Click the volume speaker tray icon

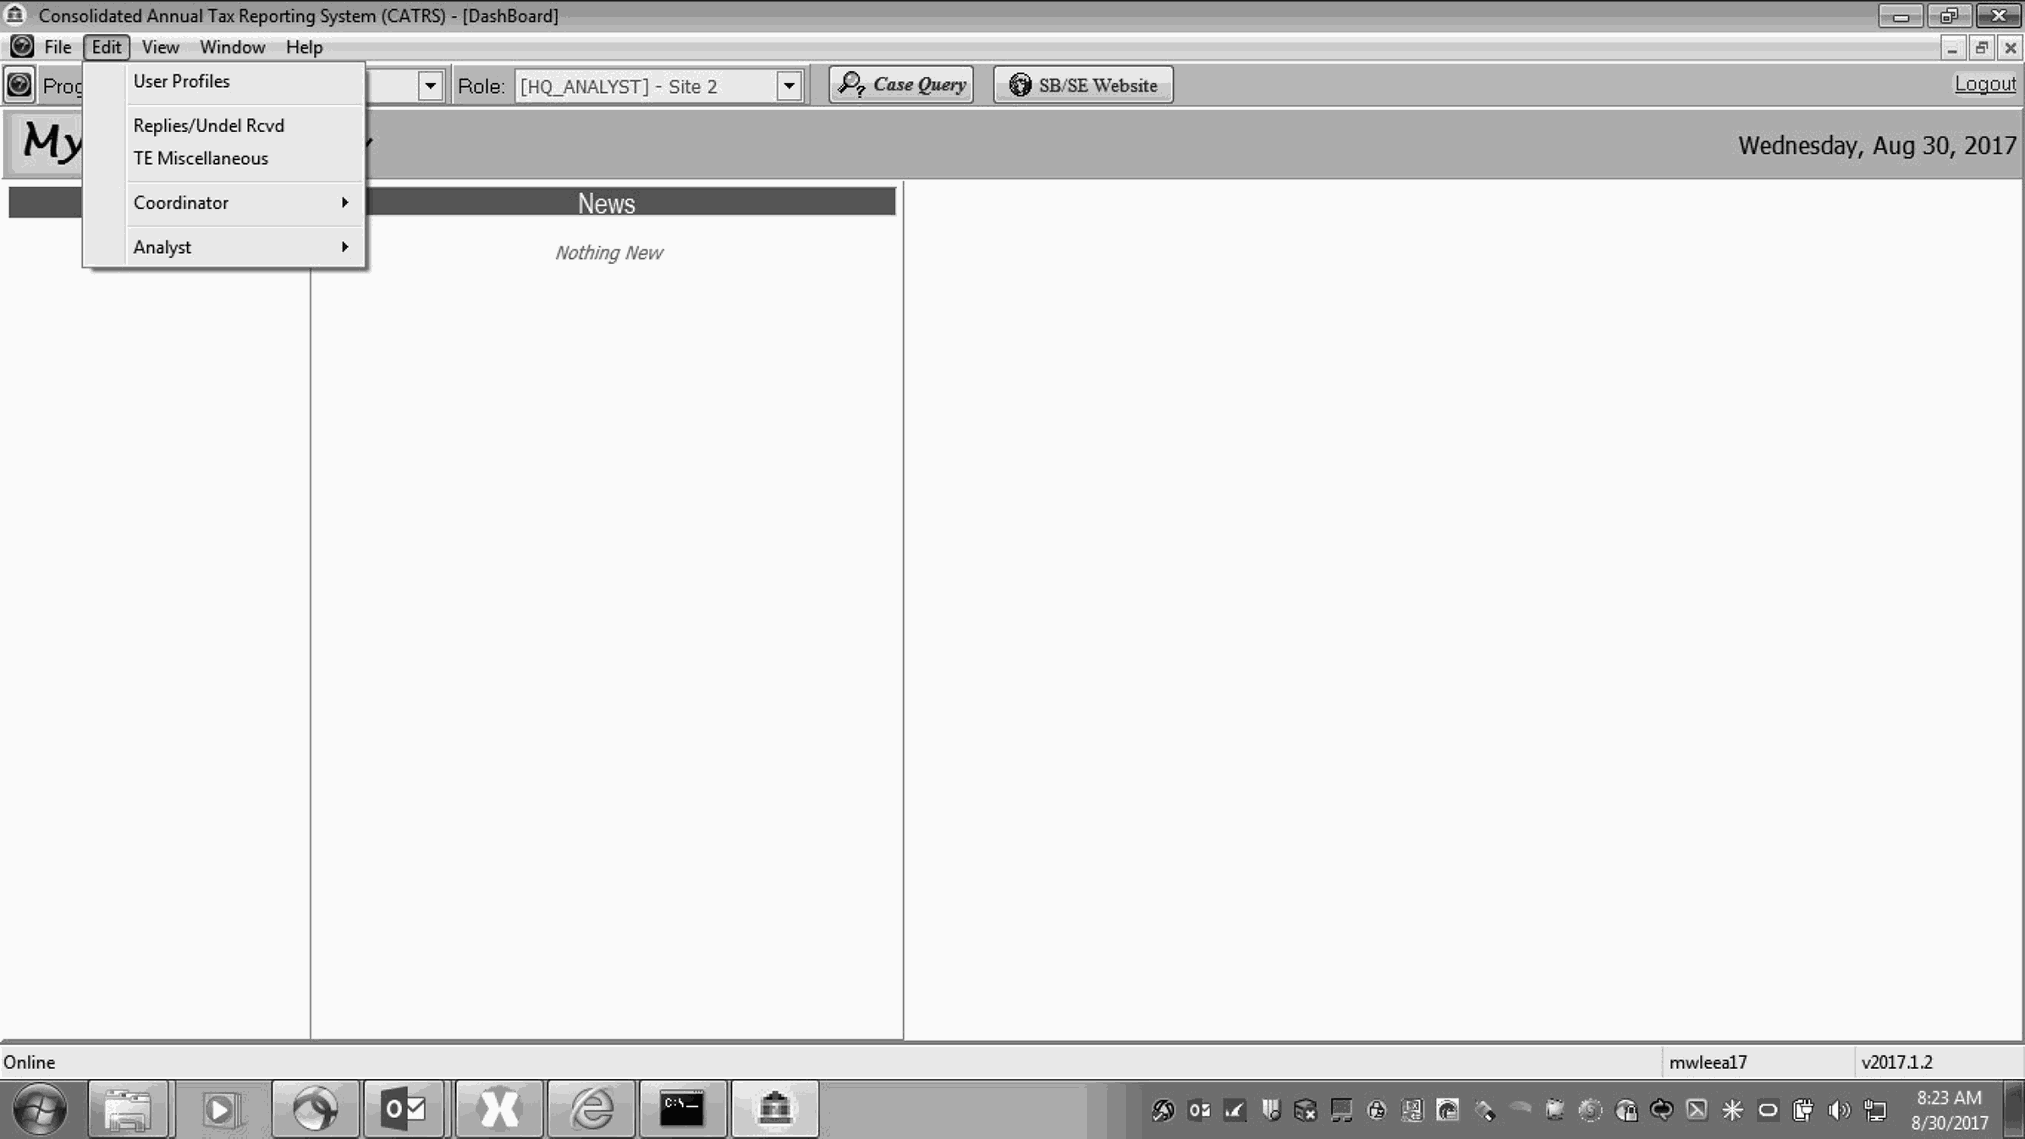coord(1838,1110)
